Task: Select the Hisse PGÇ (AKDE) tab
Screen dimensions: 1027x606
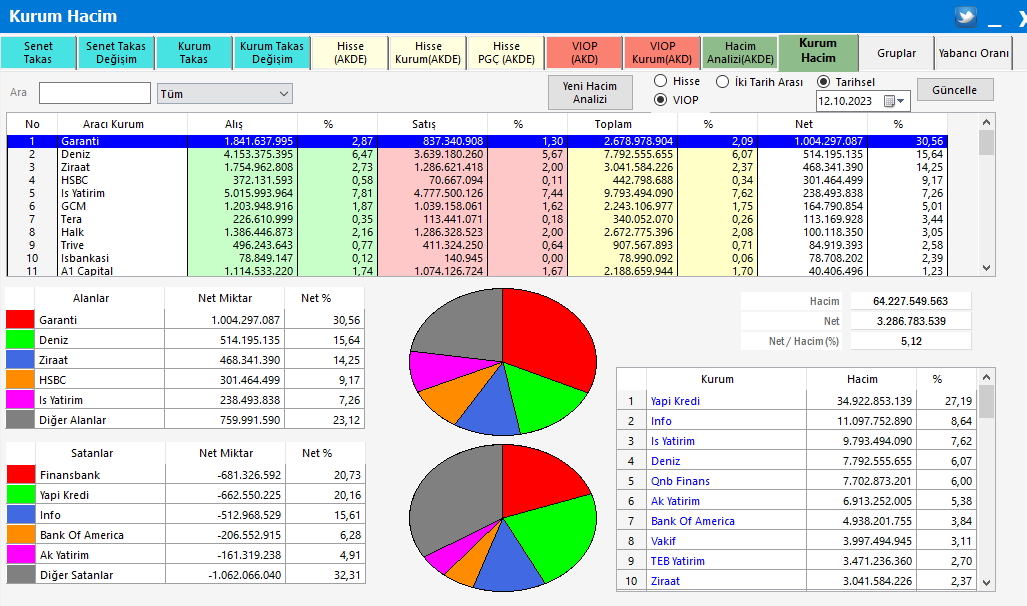Action: (x=506, y=52)
